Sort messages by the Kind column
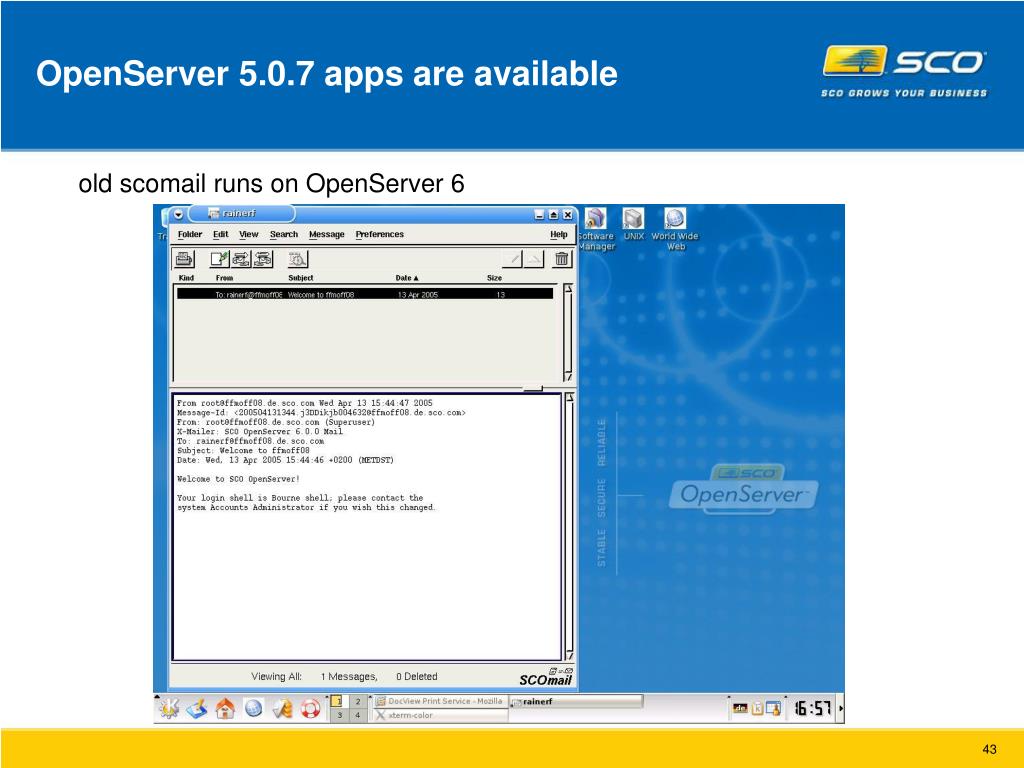The height and width of the screenshot is (768, 1024). click(x=186, y=278)
